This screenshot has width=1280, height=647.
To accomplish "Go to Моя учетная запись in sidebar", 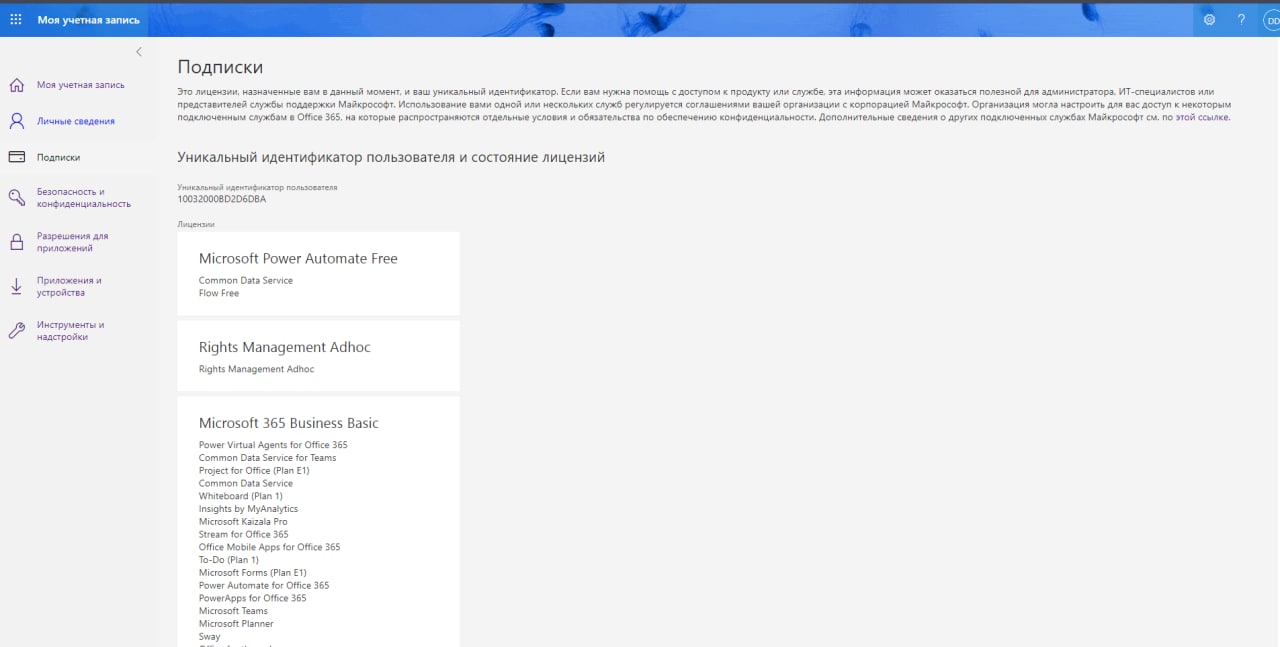I will tap(81, 85).
